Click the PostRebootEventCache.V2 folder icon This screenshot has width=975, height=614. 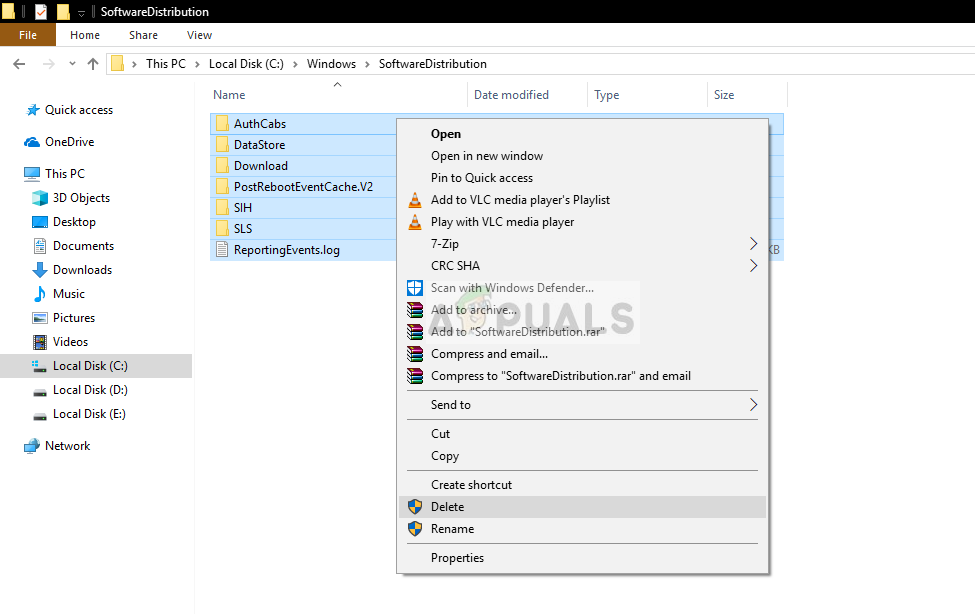(x=222, y=187)
